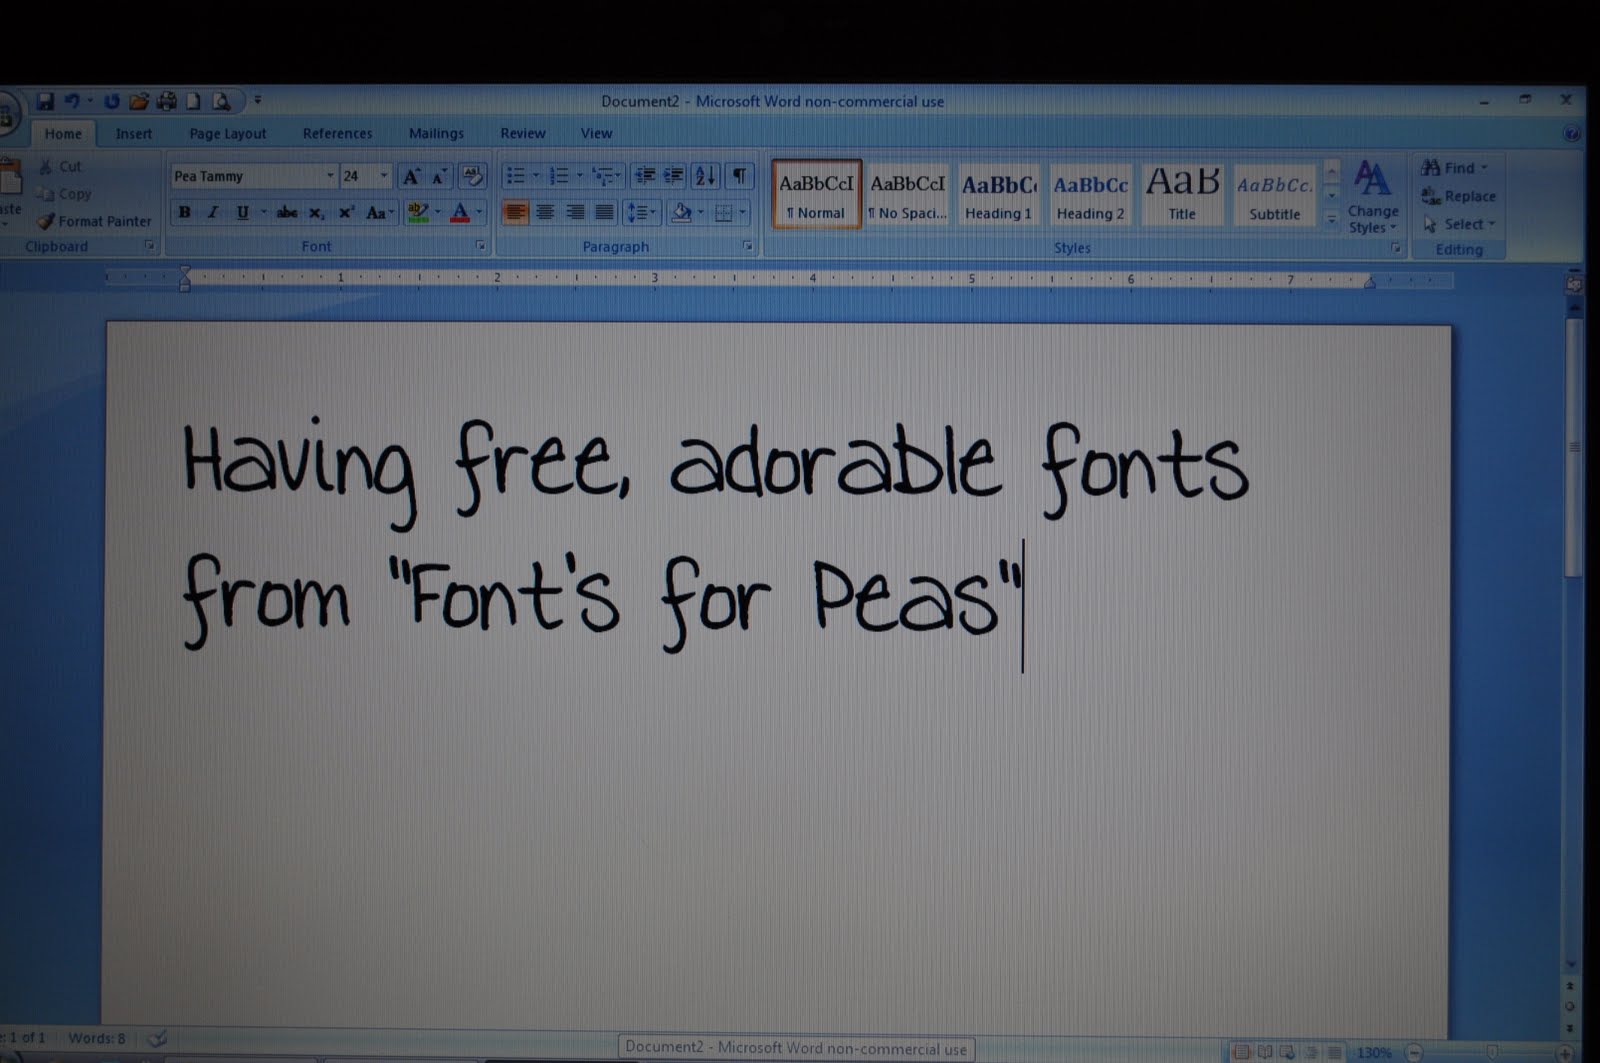Click the Replace button
This screenshot has width=1600, height=1063.
click(x=1459, y=197)
